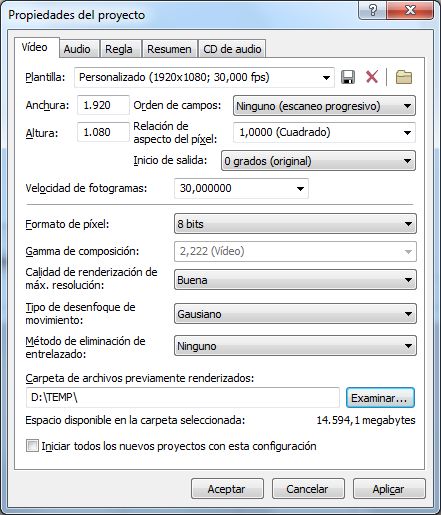Click the Anchura input field
The width and height of the screenshot is (441, 515).
[x=103, y=105]
